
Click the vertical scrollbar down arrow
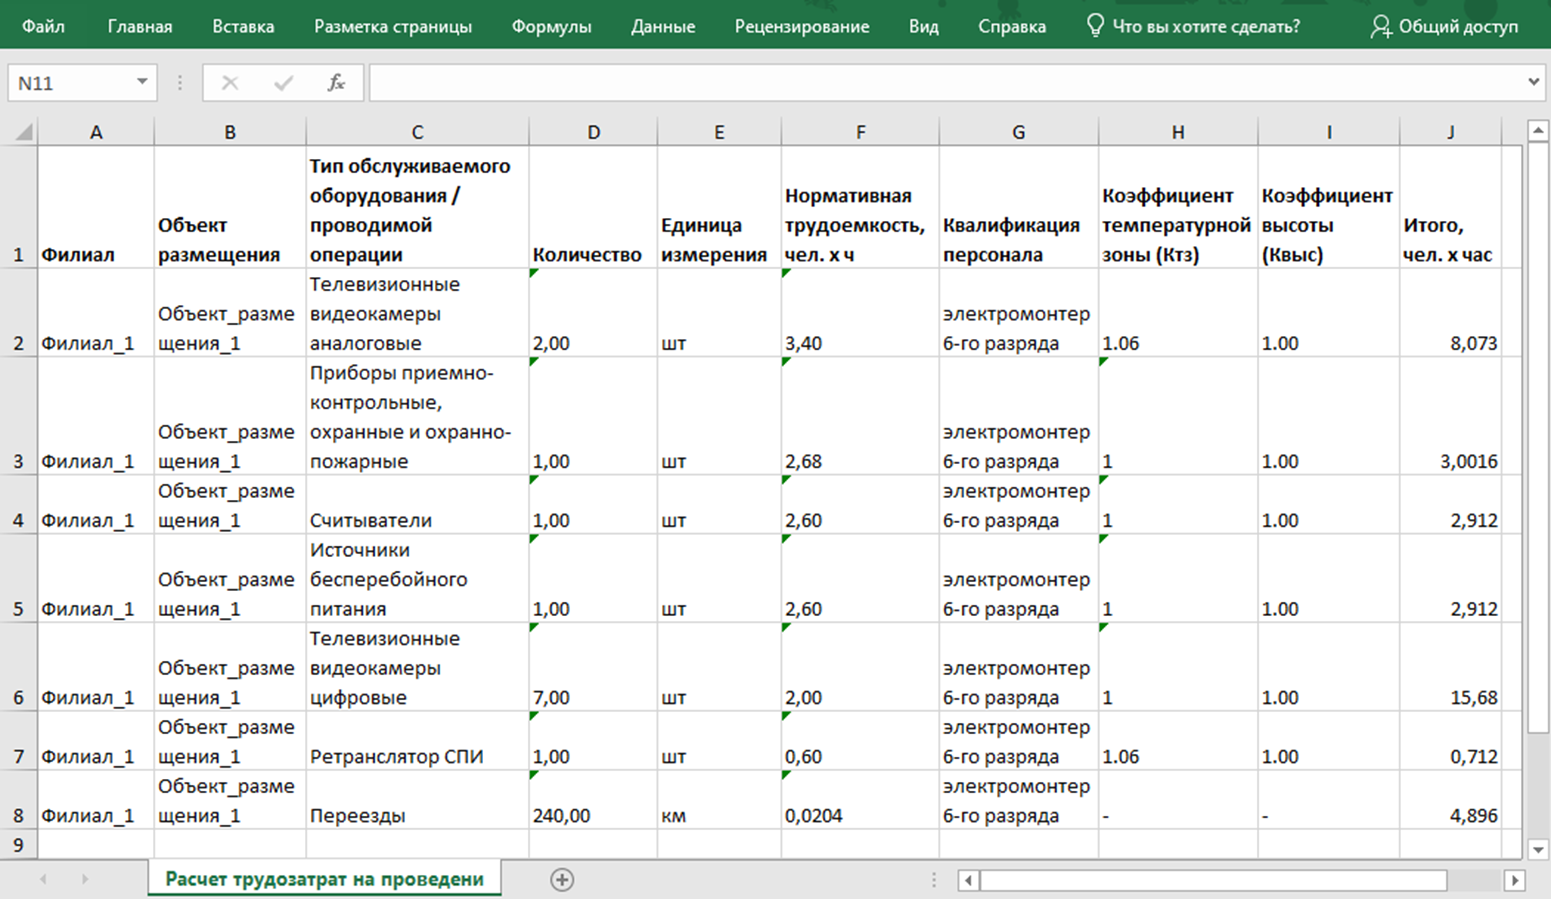(x=1539, y=849)
